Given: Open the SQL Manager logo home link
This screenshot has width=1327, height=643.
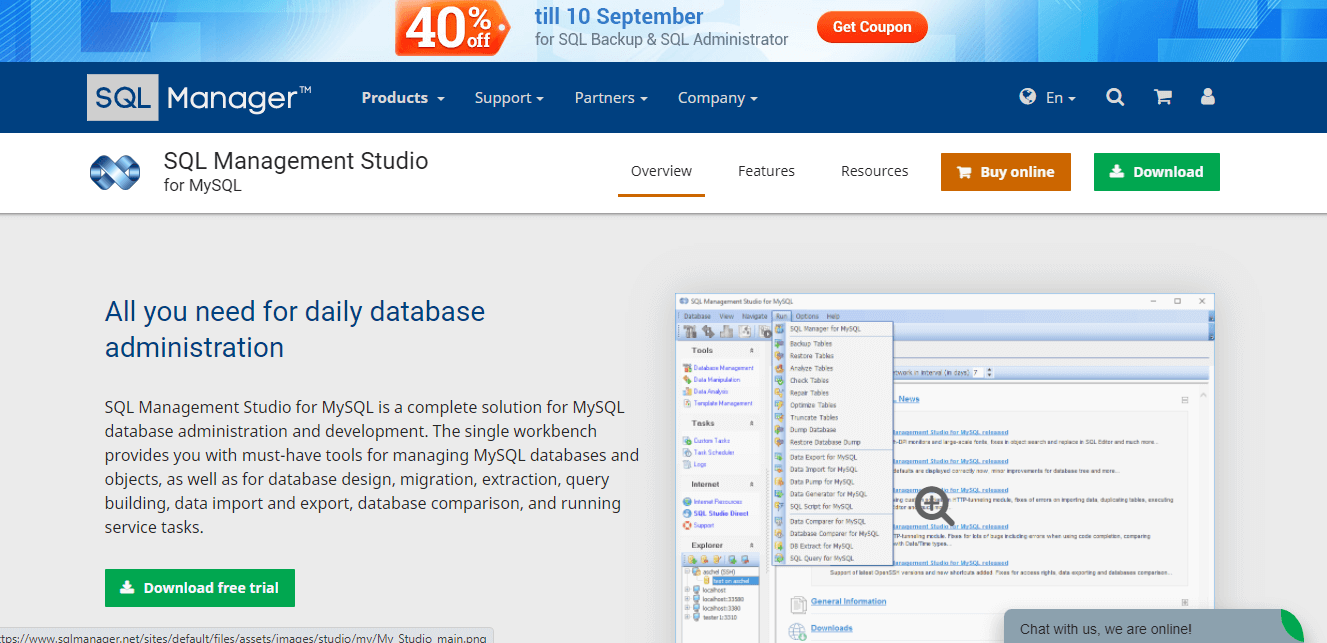Looking at the screenshot, I should click(199, 98).
